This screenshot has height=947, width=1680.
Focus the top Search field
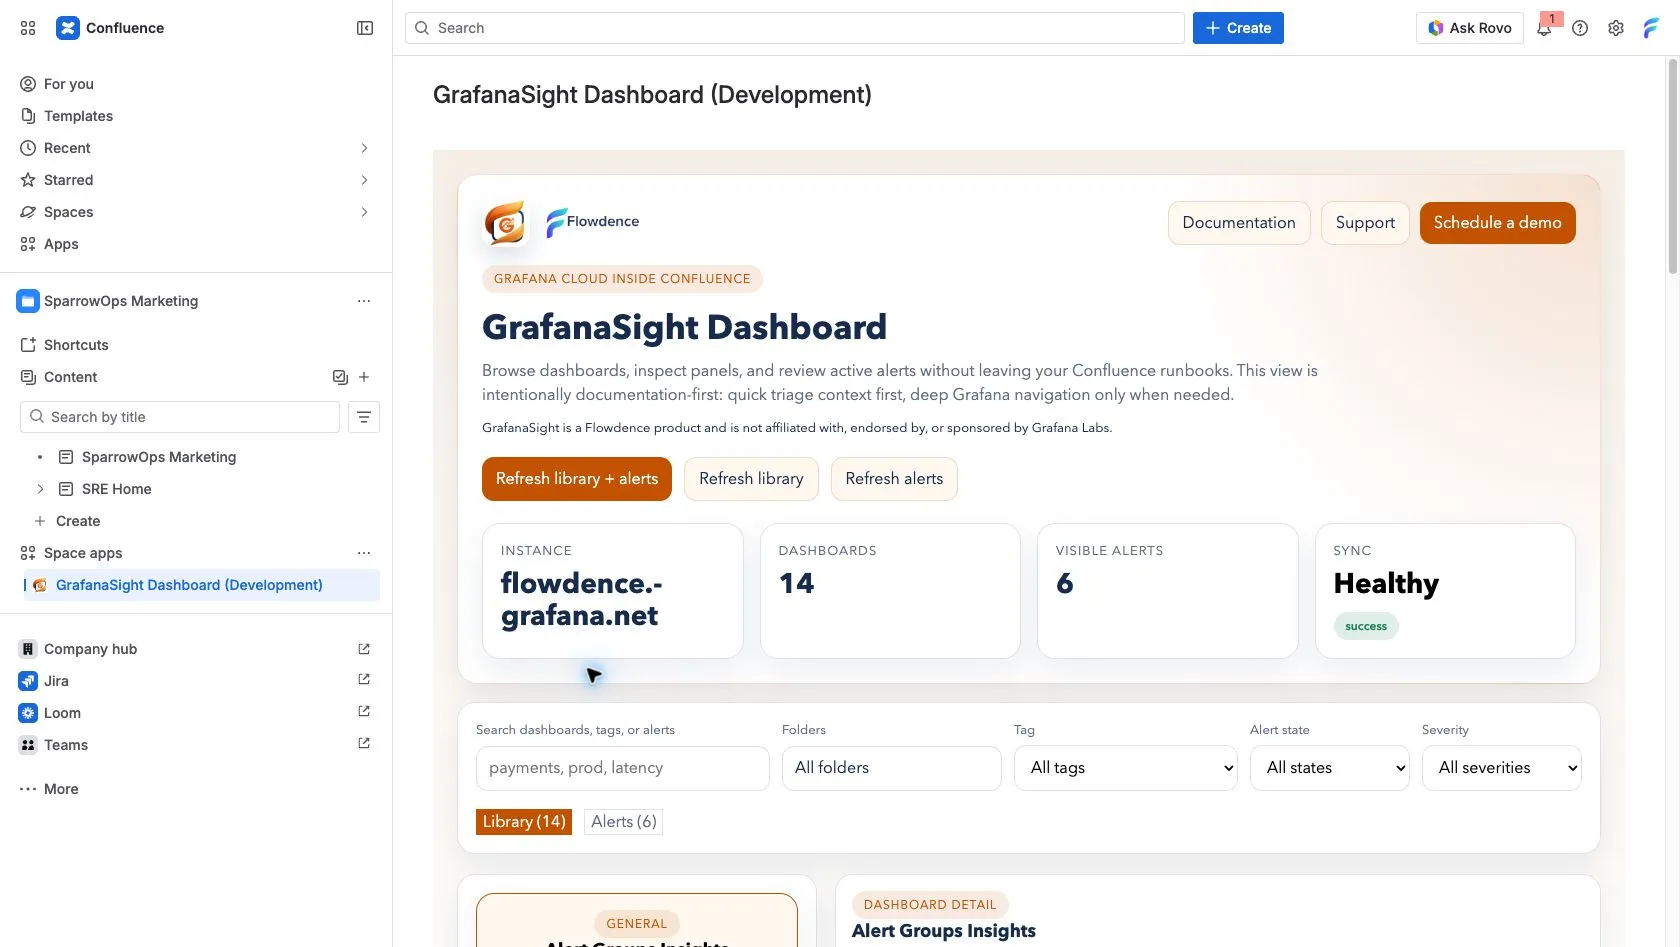[x=795, y=28]
